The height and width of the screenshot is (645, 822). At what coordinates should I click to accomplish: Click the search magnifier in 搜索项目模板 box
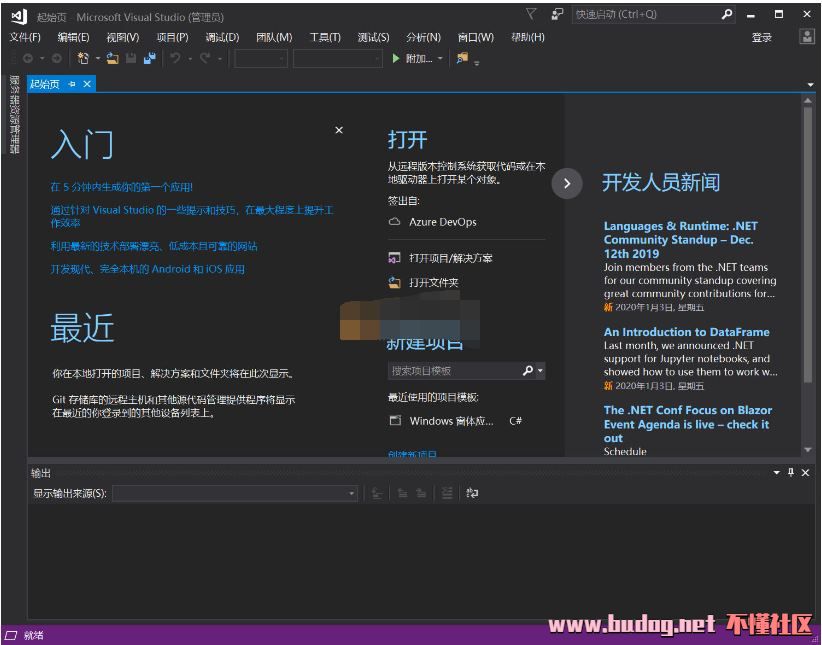click(528, 371)
